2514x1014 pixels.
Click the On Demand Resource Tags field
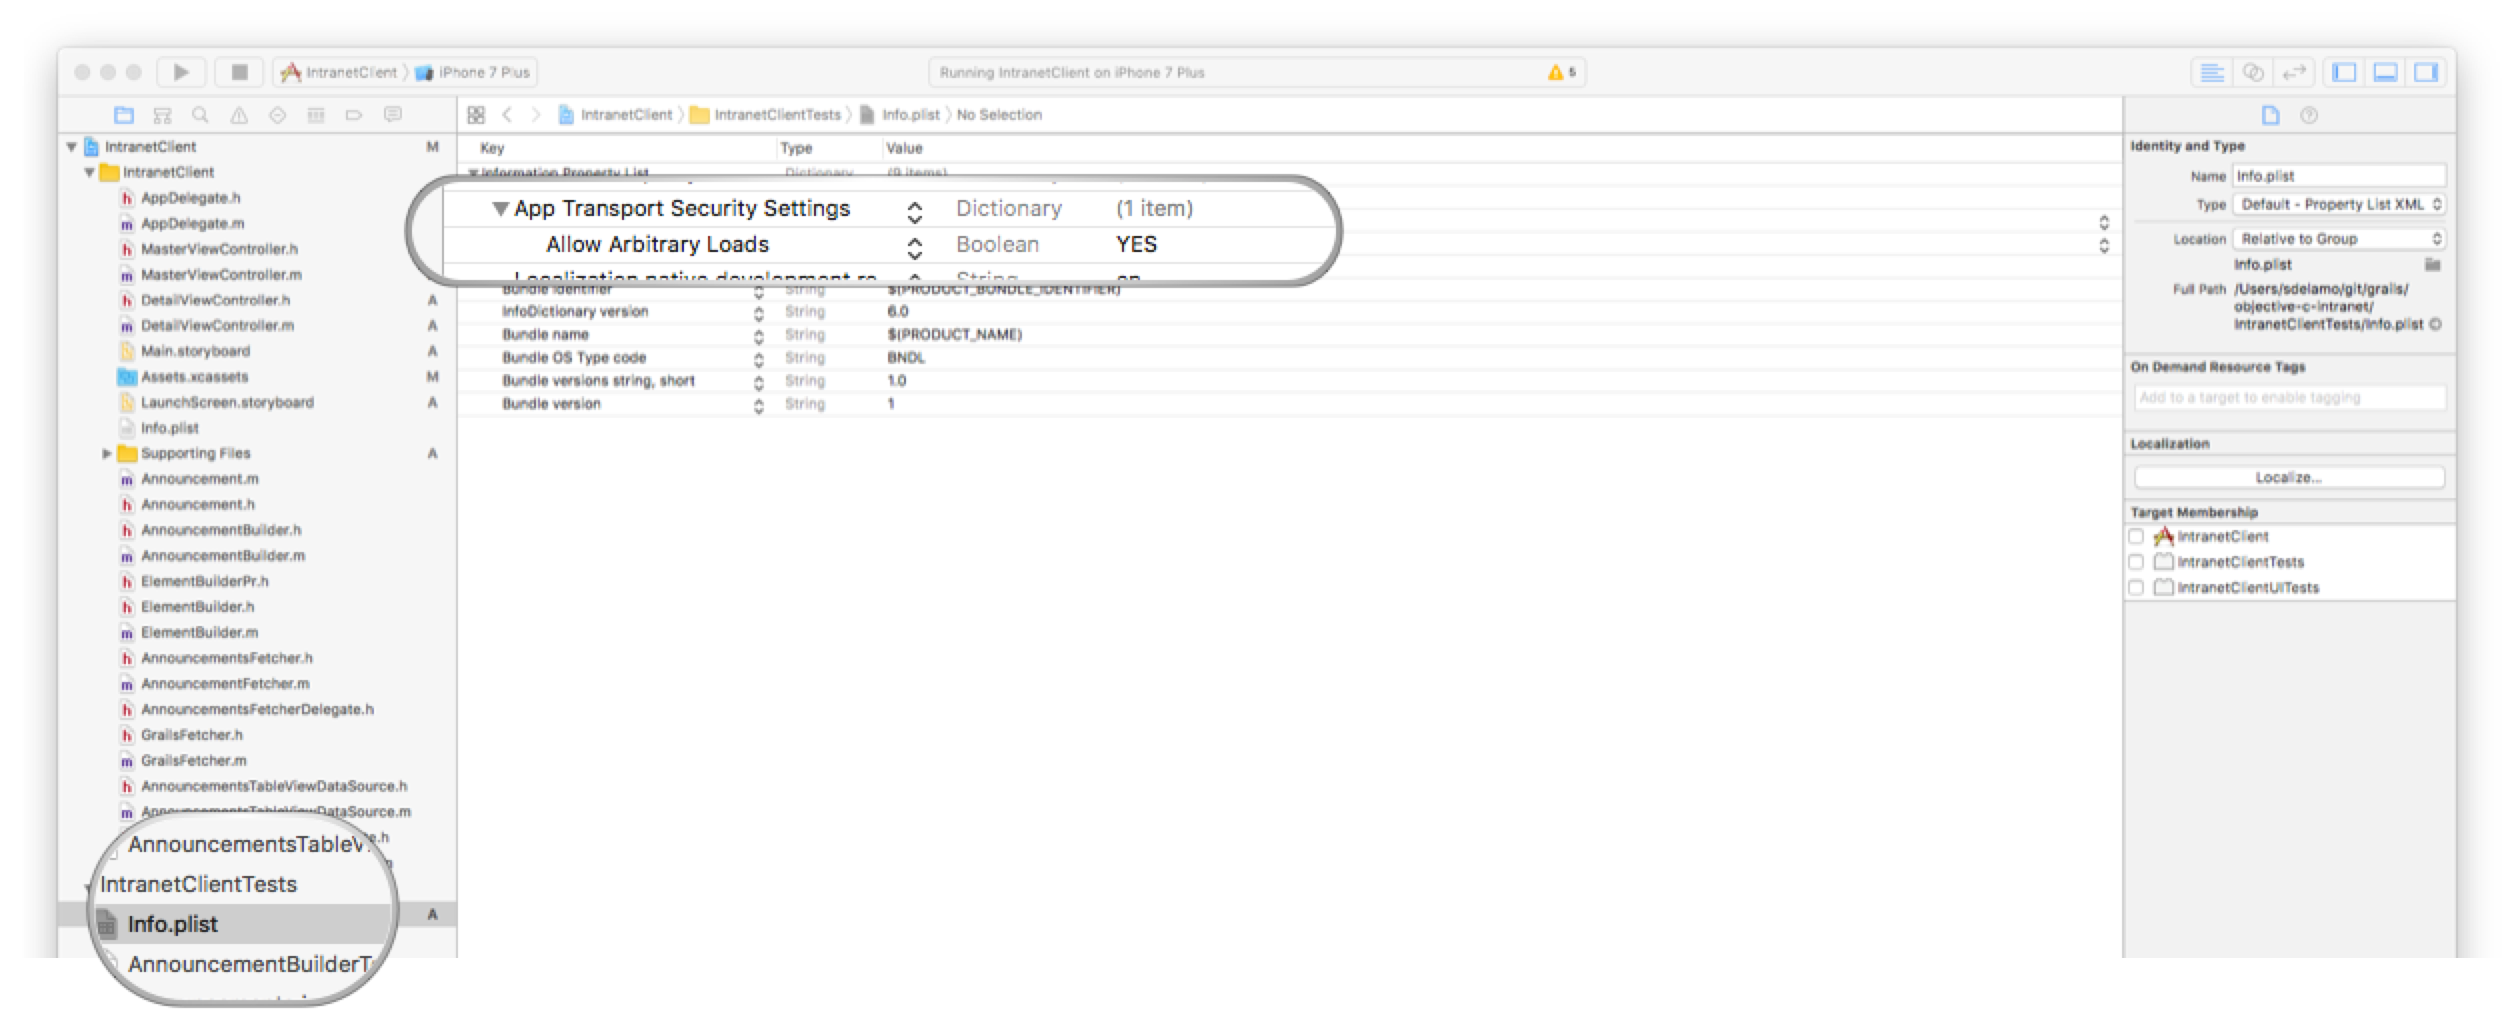pos(2289,398)
